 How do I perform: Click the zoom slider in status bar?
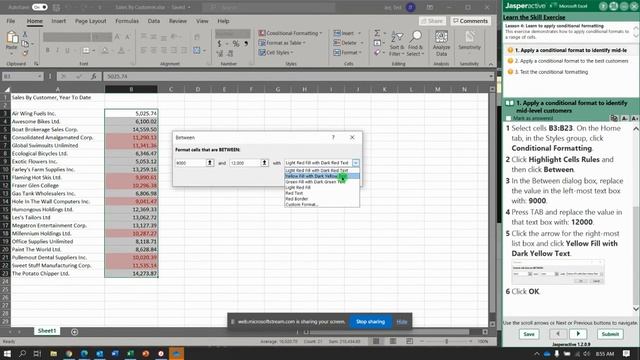click(447, 341)
